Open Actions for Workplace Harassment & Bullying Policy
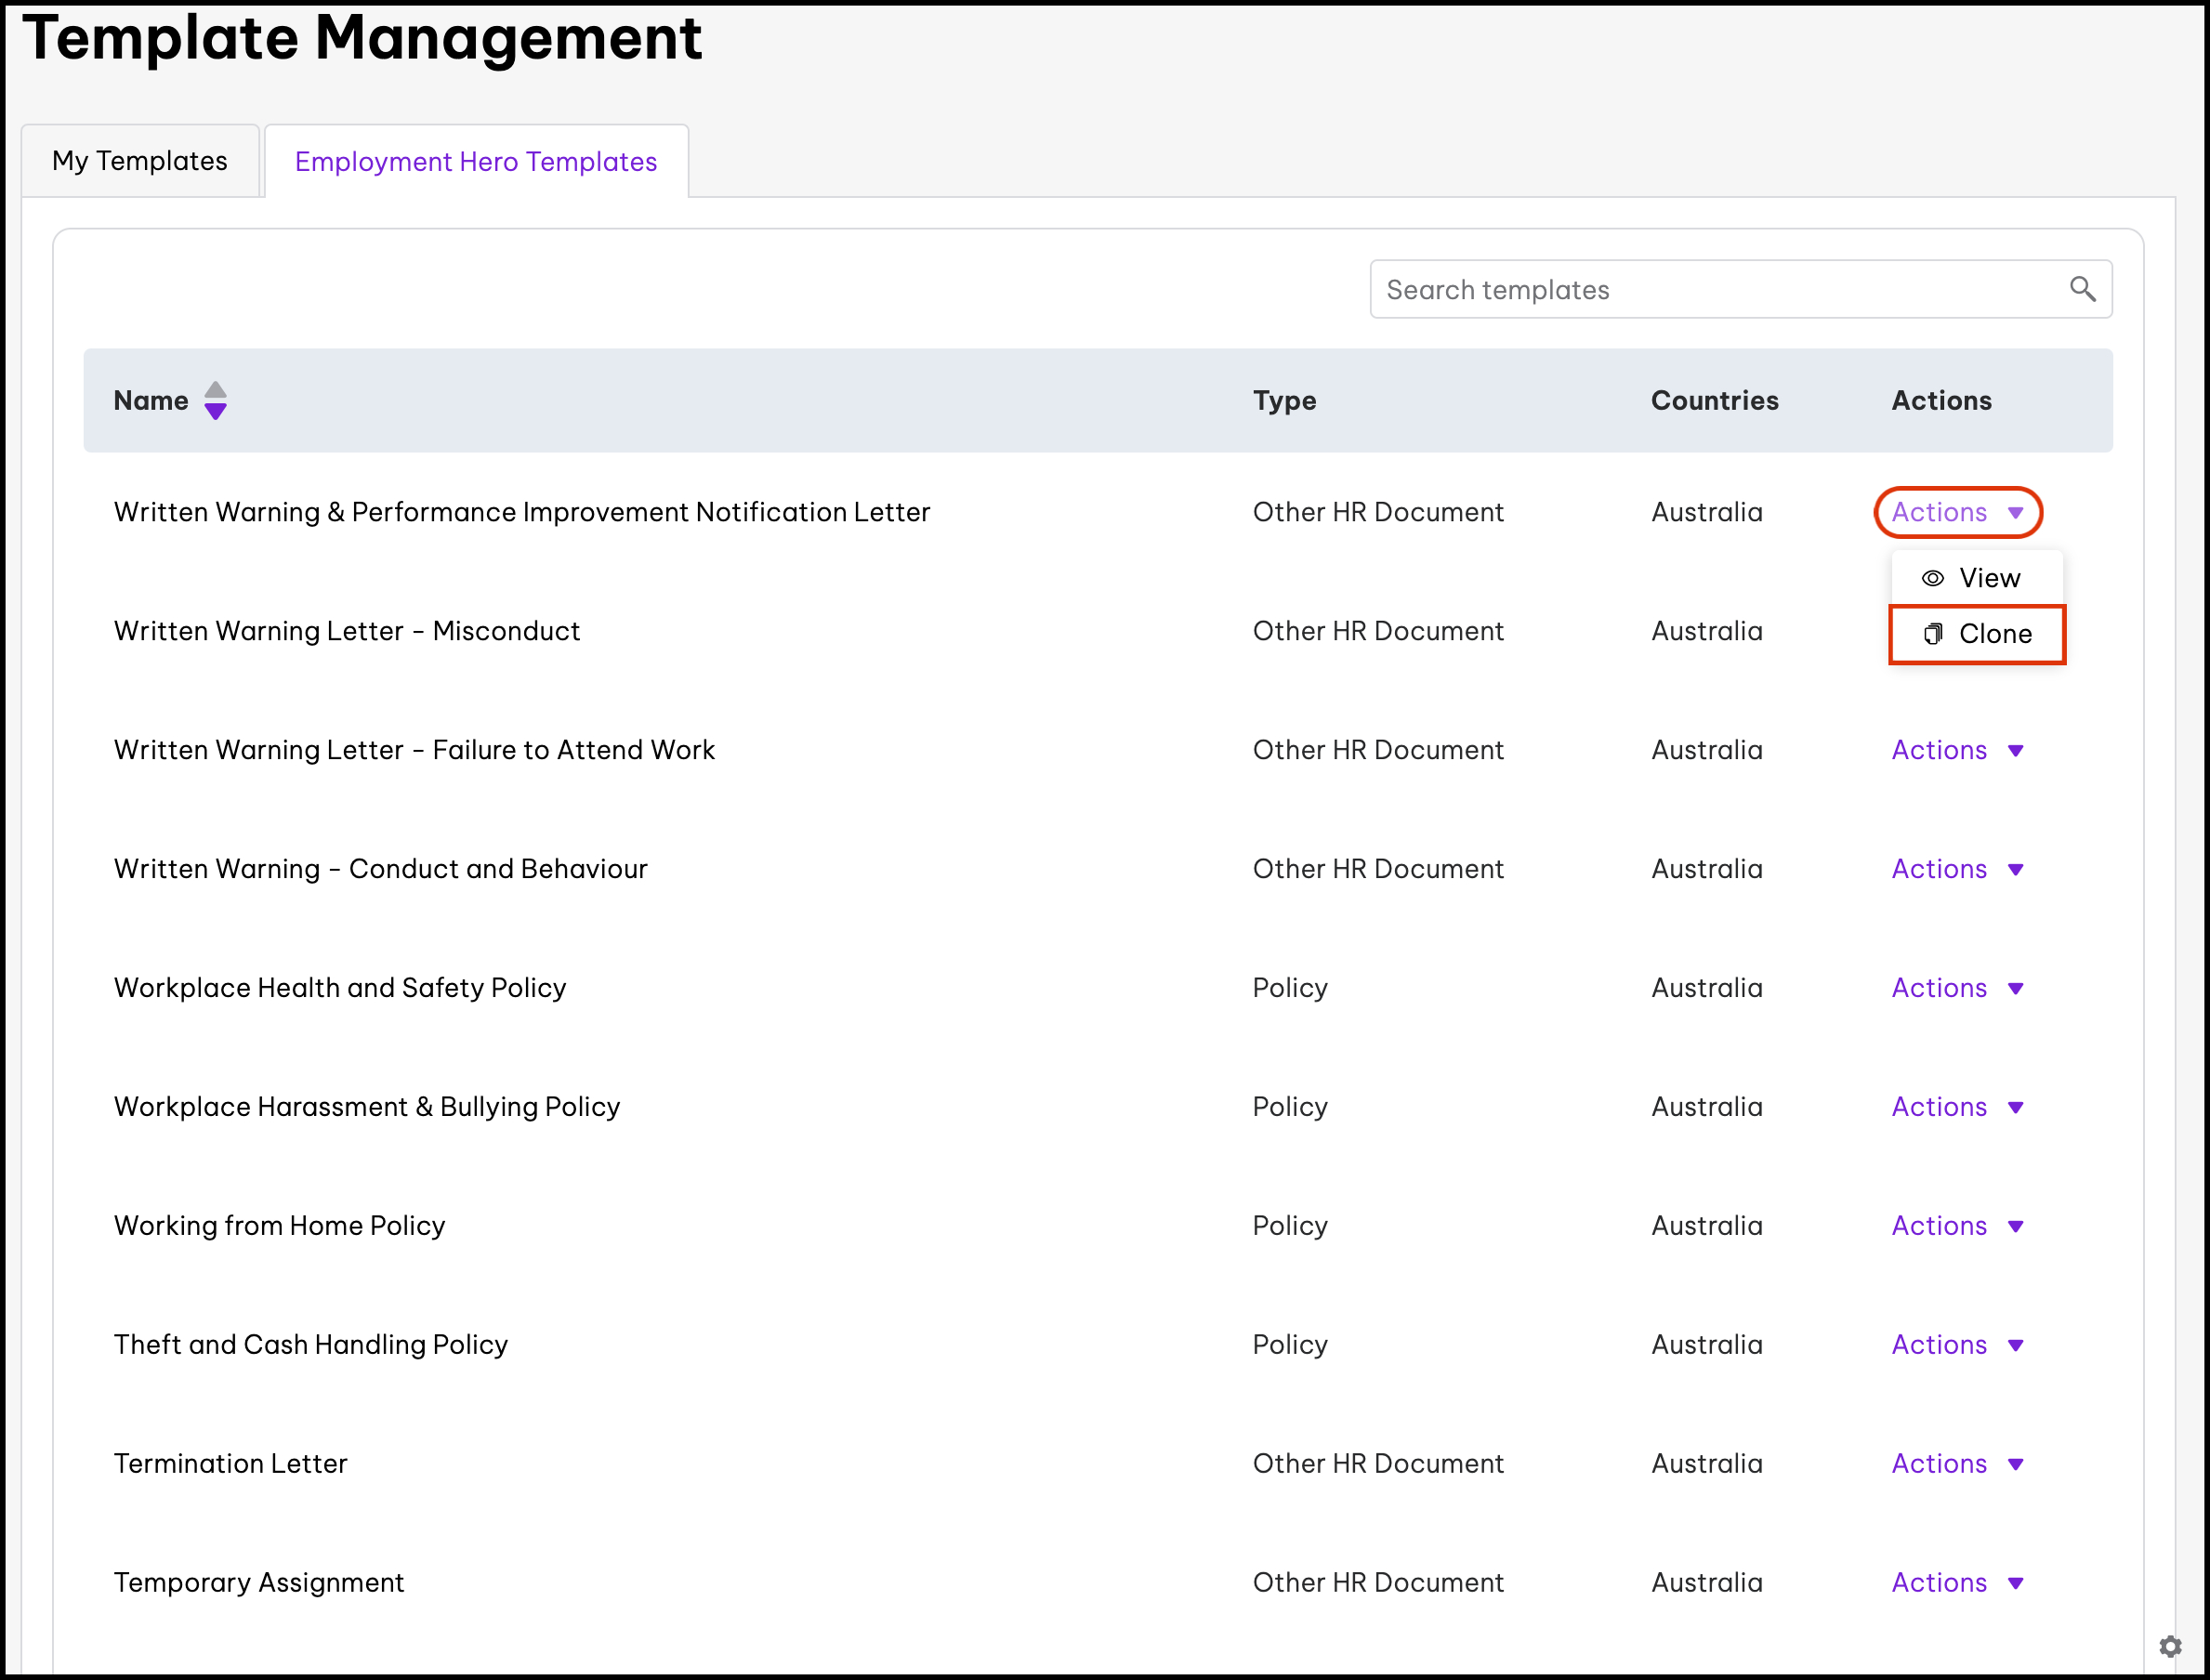 coord(1957,1107)
